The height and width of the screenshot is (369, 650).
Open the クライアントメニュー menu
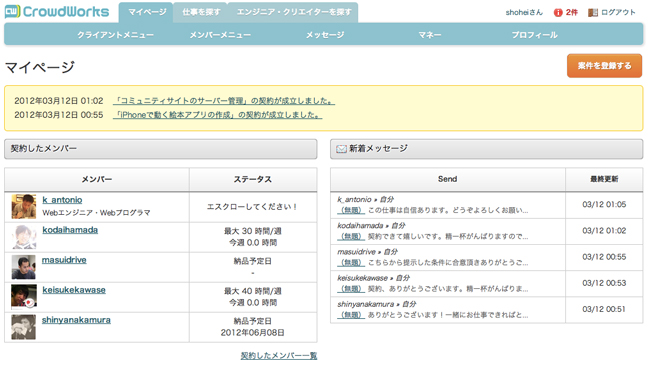115,35
